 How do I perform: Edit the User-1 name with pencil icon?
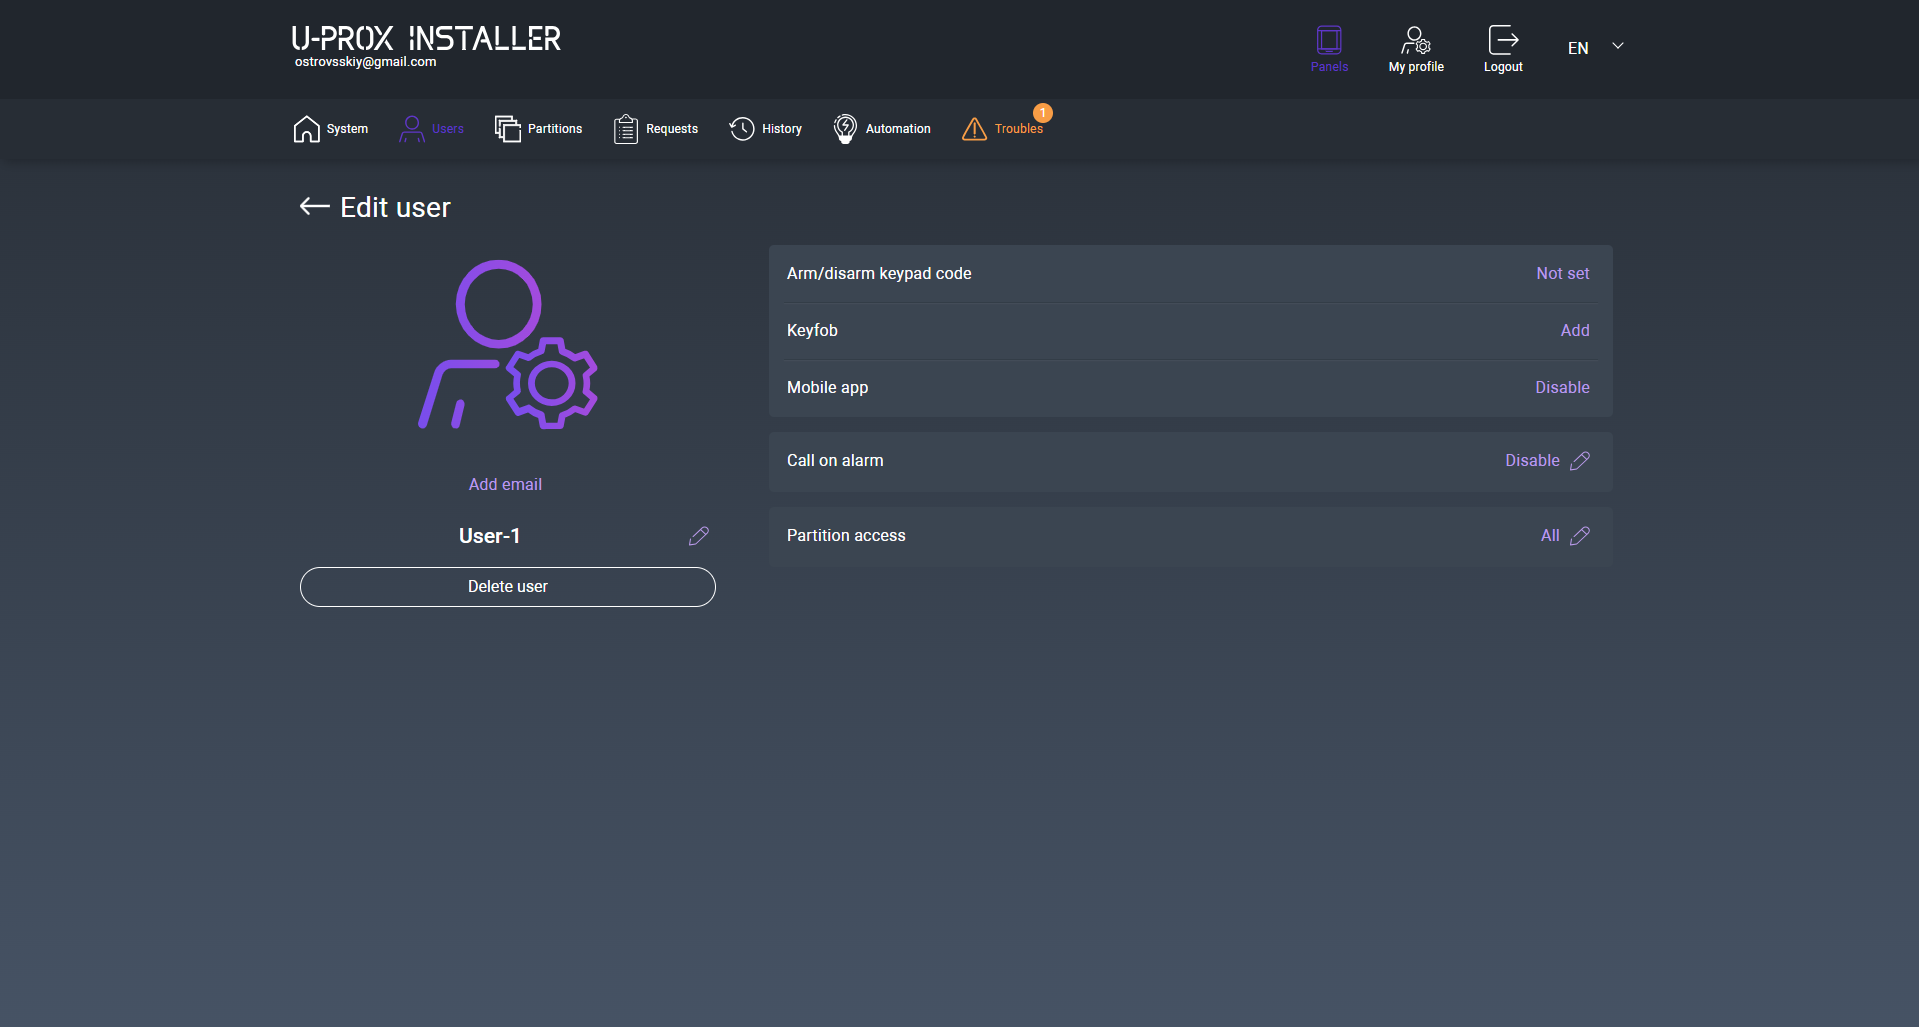pos(699,536)
